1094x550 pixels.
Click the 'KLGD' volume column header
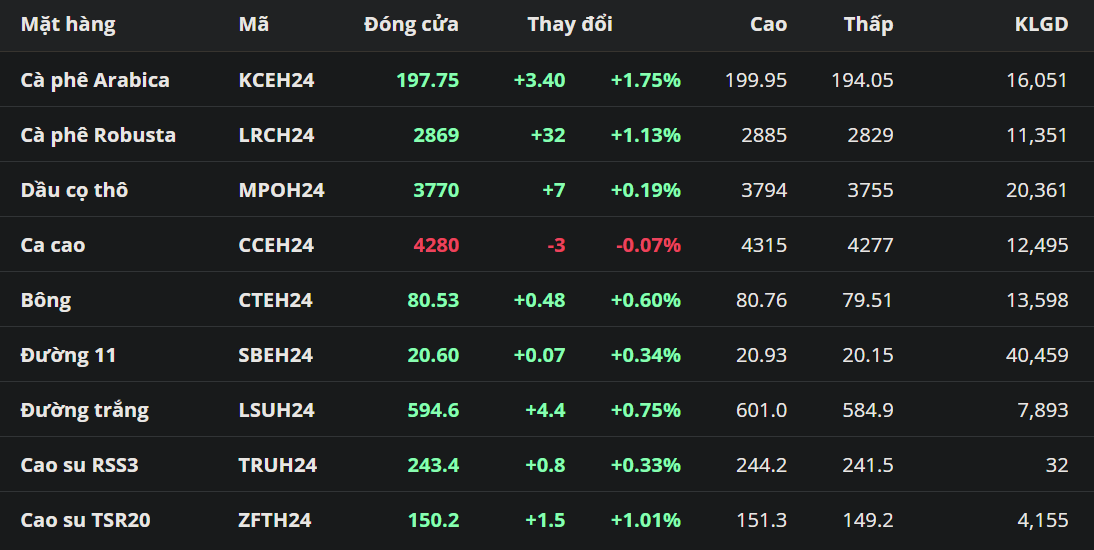(x=1041, y=25)
